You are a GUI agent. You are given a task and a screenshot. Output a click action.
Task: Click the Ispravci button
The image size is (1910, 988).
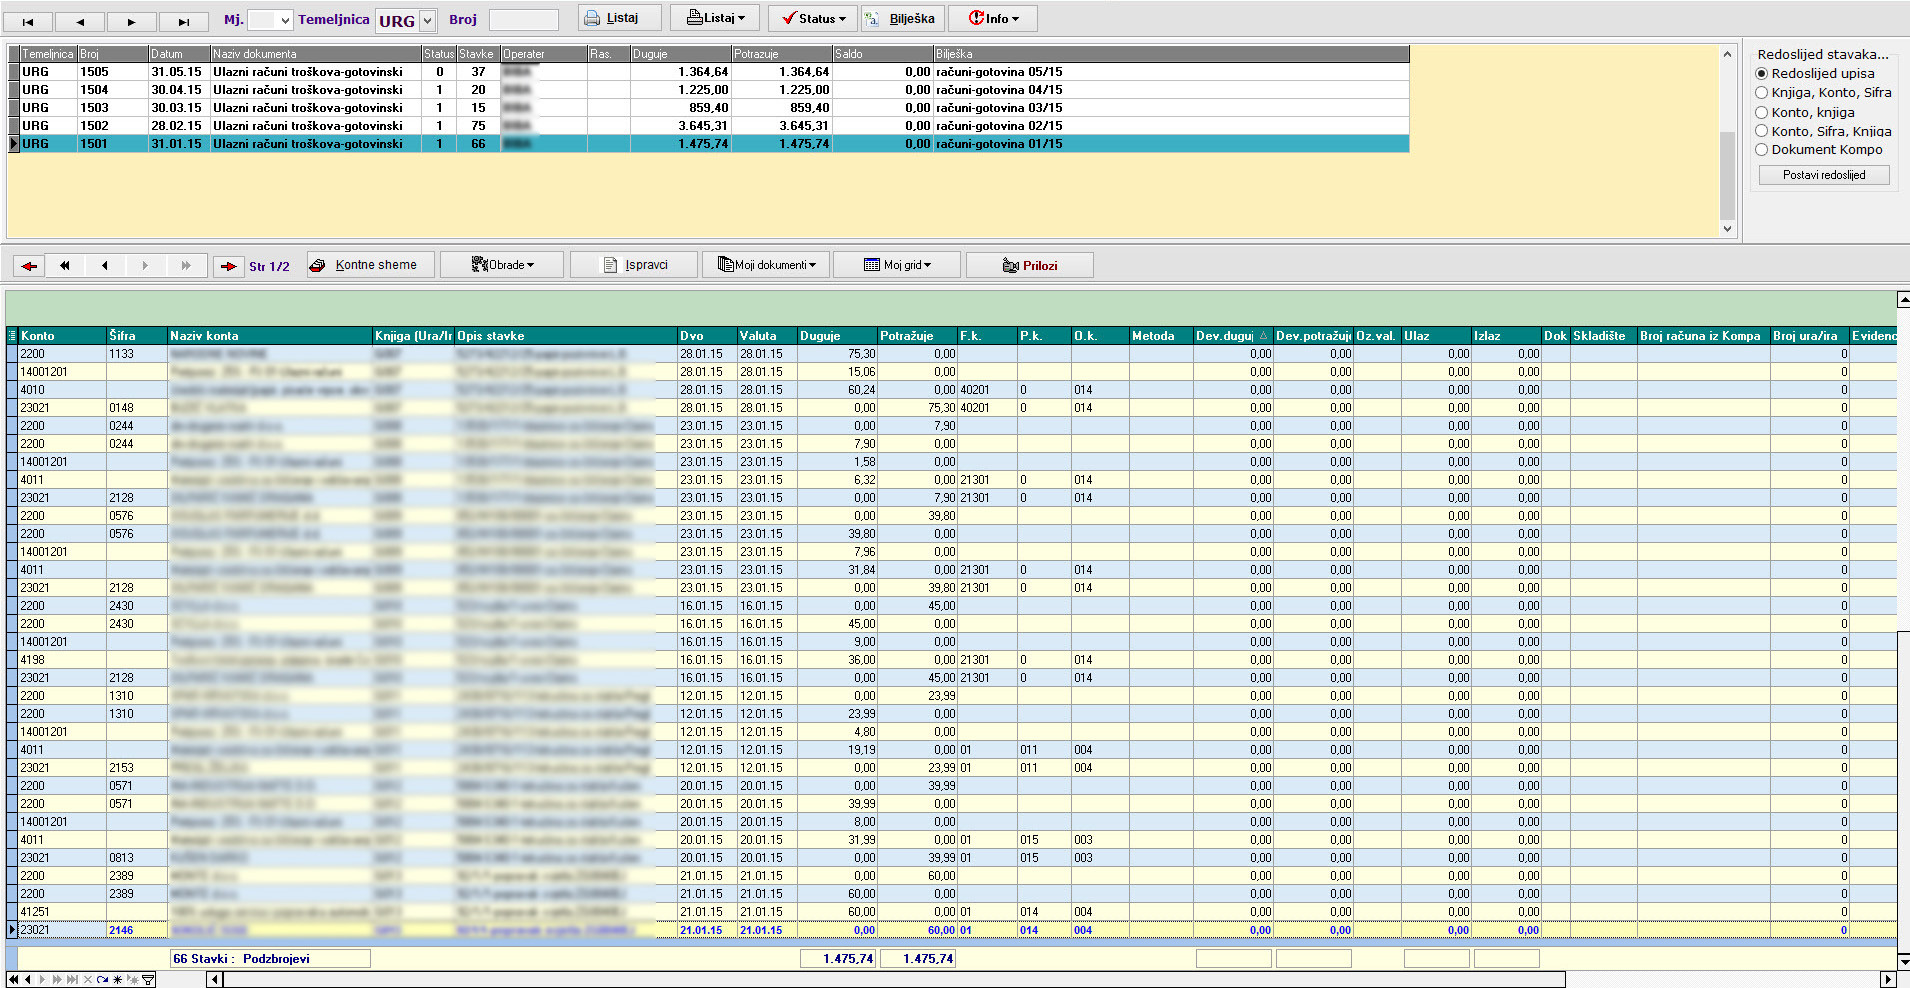pyautogui.click(x=634, y=265)
